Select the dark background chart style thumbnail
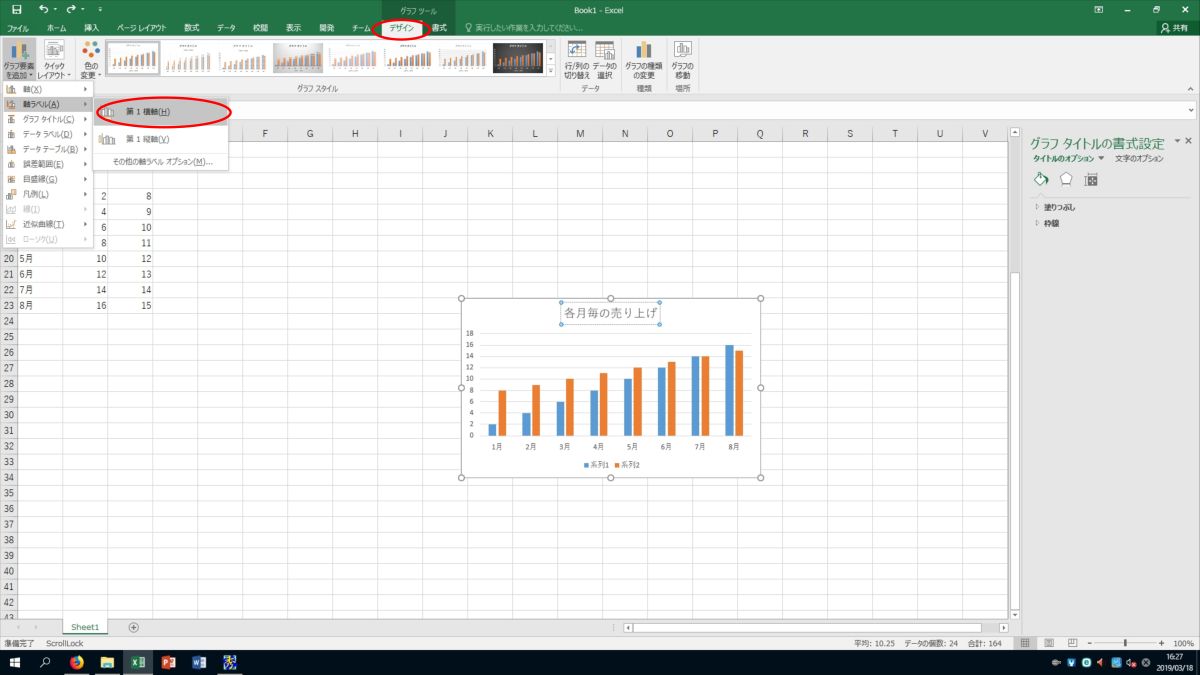Viewport: 1200px width, 675px height. (518, 58)
